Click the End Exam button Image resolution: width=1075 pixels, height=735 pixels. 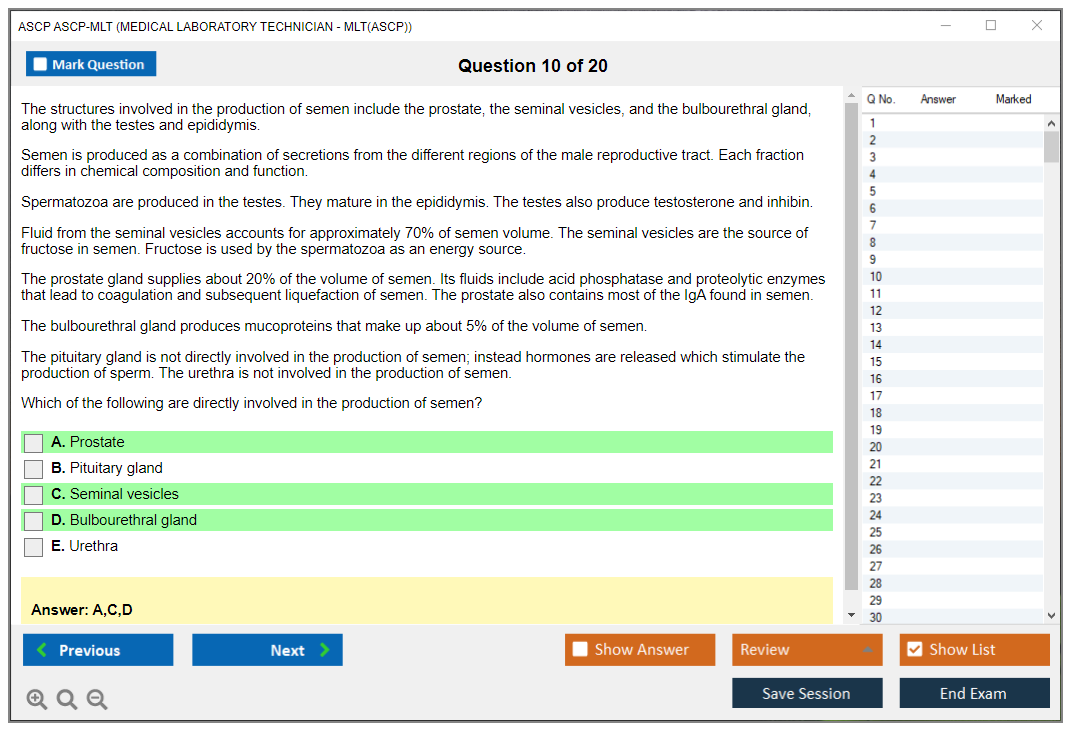tap(974, 693)
